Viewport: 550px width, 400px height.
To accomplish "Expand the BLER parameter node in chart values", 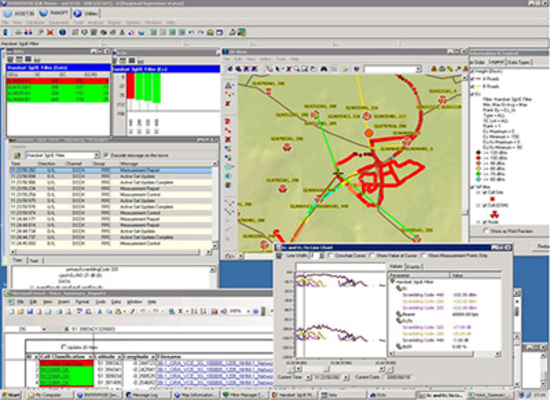I will [399, 346].
